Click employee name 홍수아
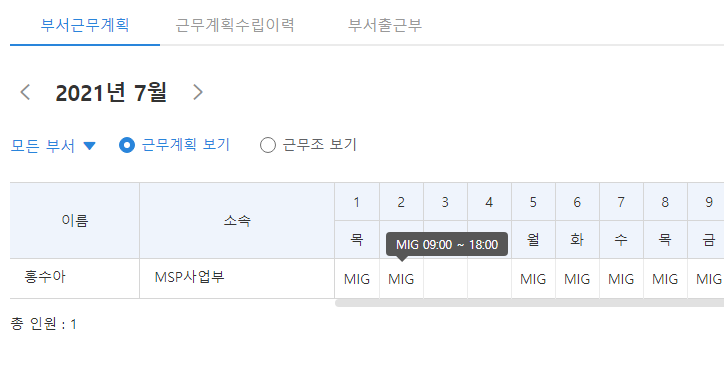 [x=45, y=277]
